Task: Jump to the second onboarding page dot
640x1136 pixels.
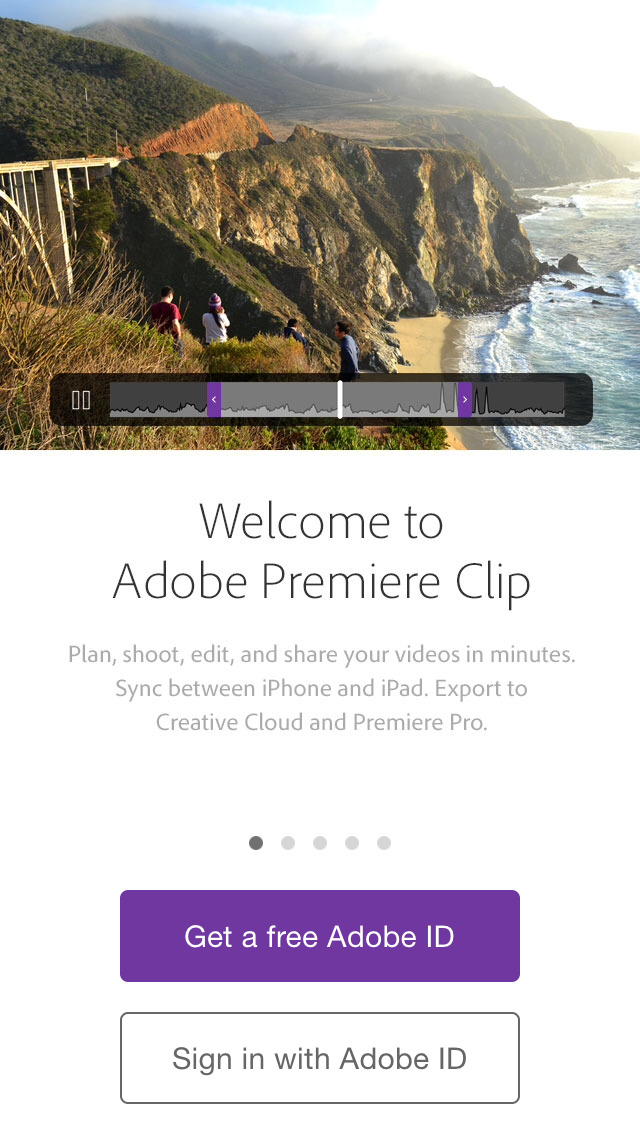Action: coord(288,843)
